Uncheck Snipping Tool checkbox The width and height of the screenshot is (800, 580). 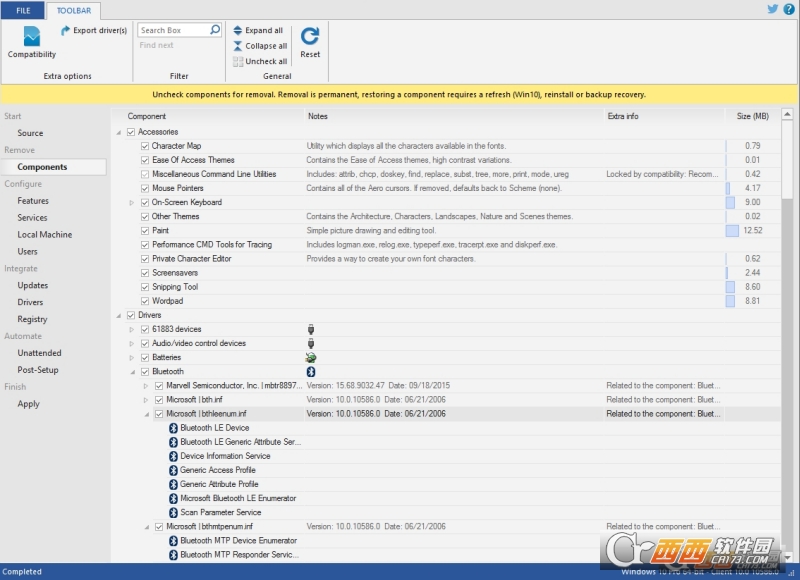click(145, 287)
